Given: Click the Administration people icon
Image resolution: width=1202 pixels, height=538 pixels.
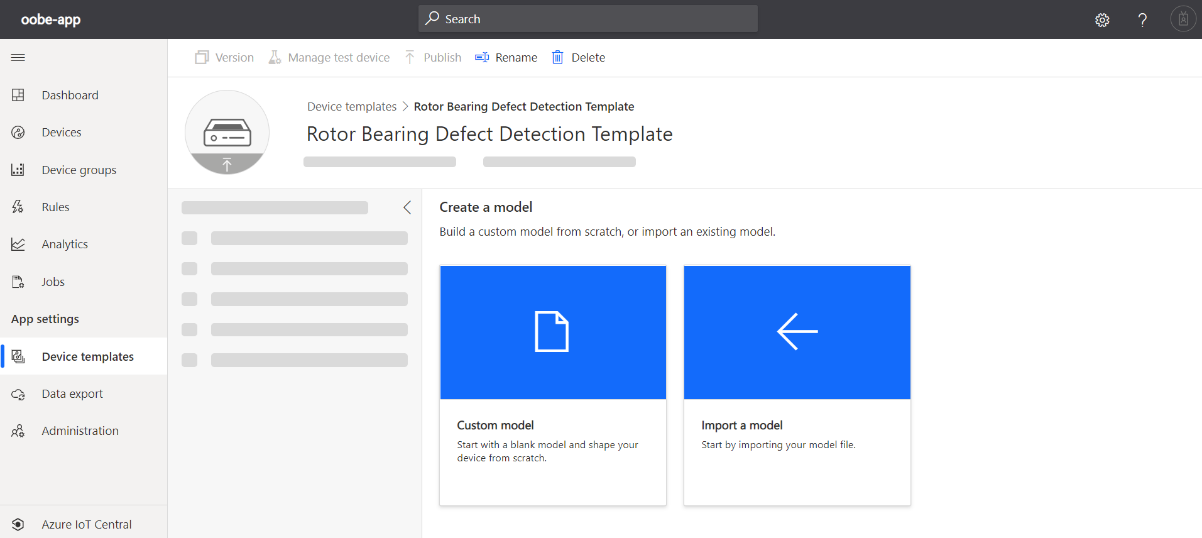Looking at the screenshot, I should click(18, 431).
